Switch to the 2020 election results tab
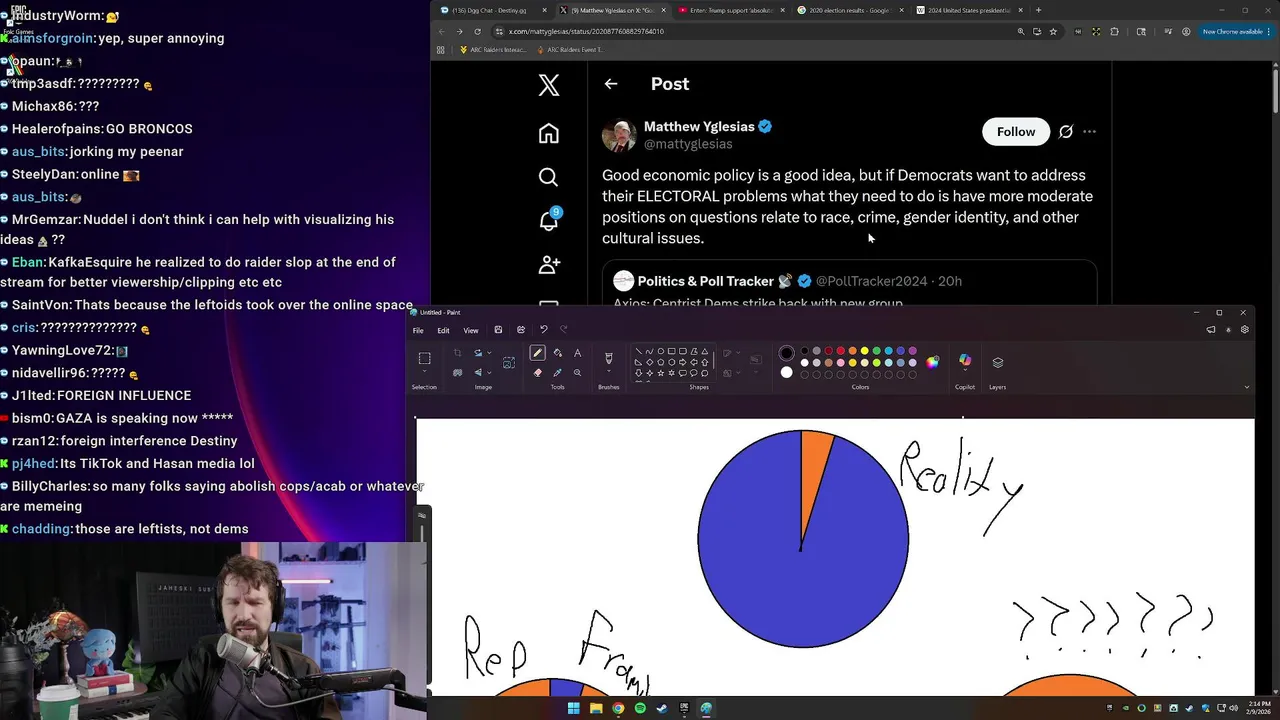This screenshot has height=720, width=1280. coord(848,10)
